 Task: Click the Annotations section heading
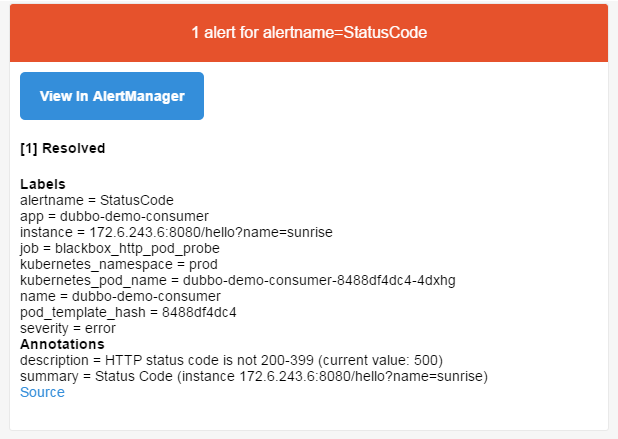62,344
